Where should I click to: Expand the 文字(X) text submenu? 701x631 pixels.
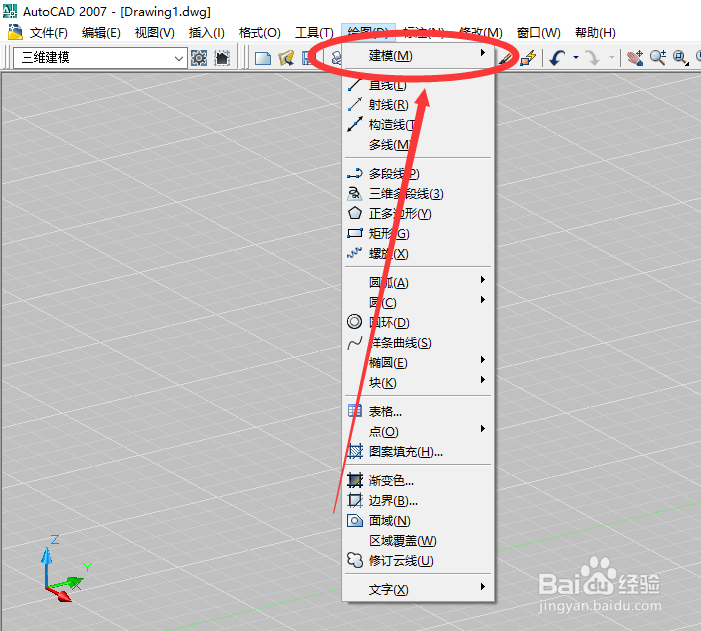pos(418,589)
